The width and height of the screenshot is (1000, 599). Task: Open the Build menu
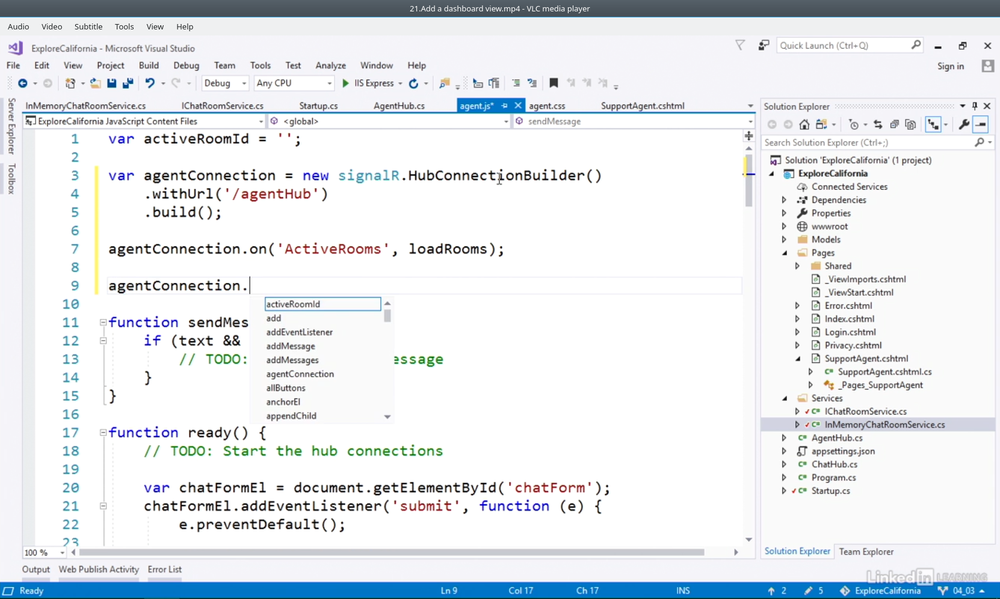[149, 65]
